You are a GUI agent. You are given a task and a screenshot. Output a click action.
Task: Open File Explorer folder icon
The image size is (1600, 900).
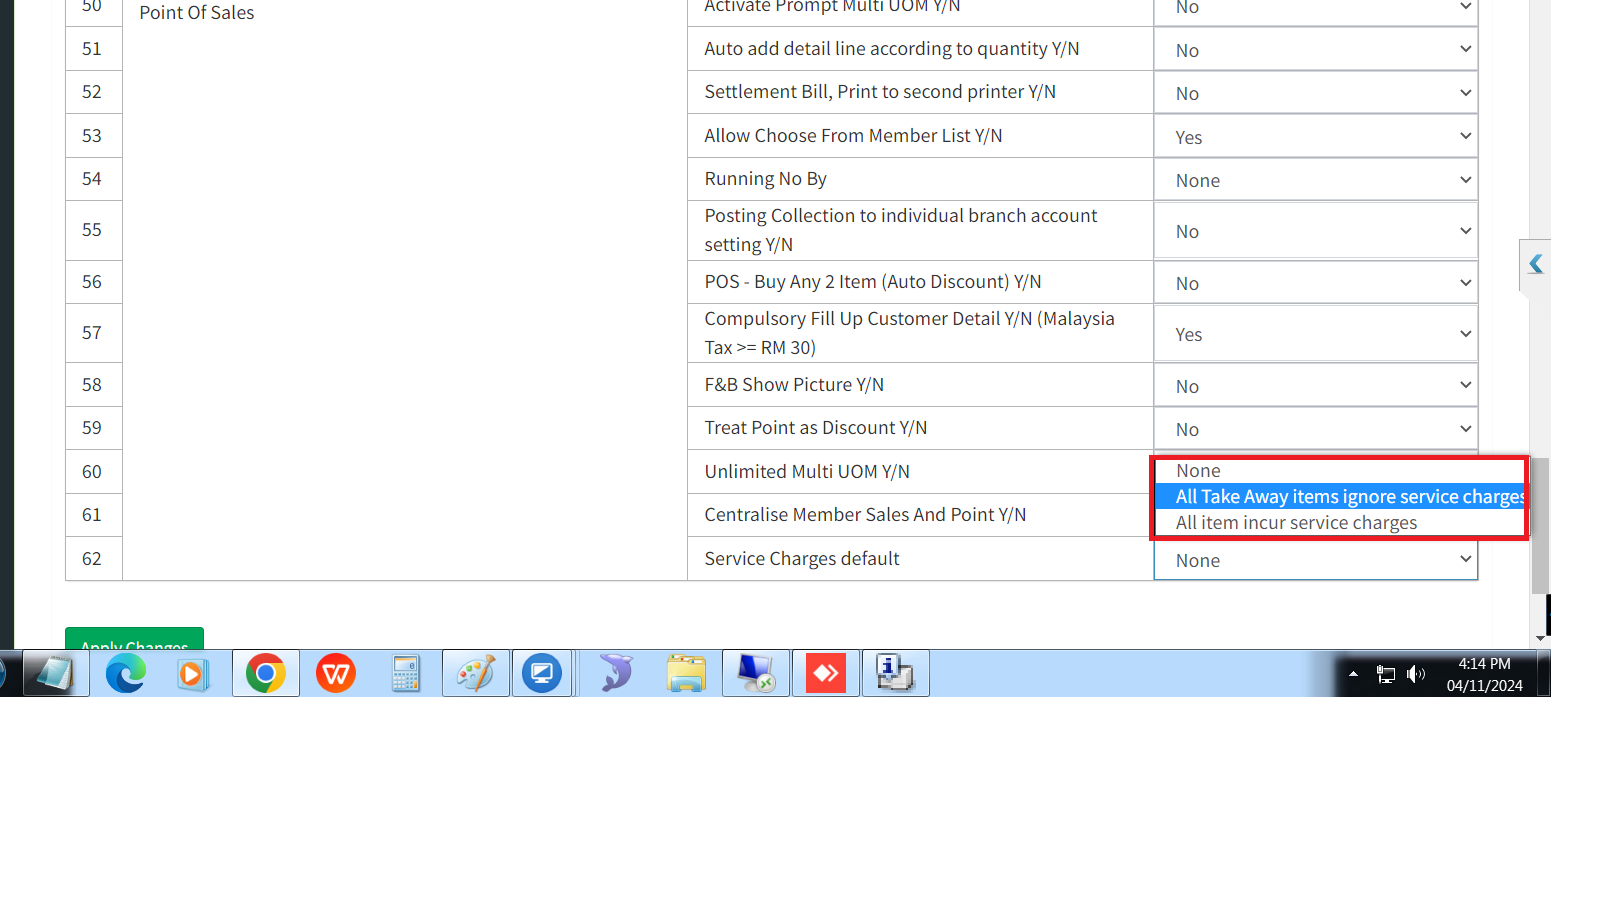coord(686,674)
